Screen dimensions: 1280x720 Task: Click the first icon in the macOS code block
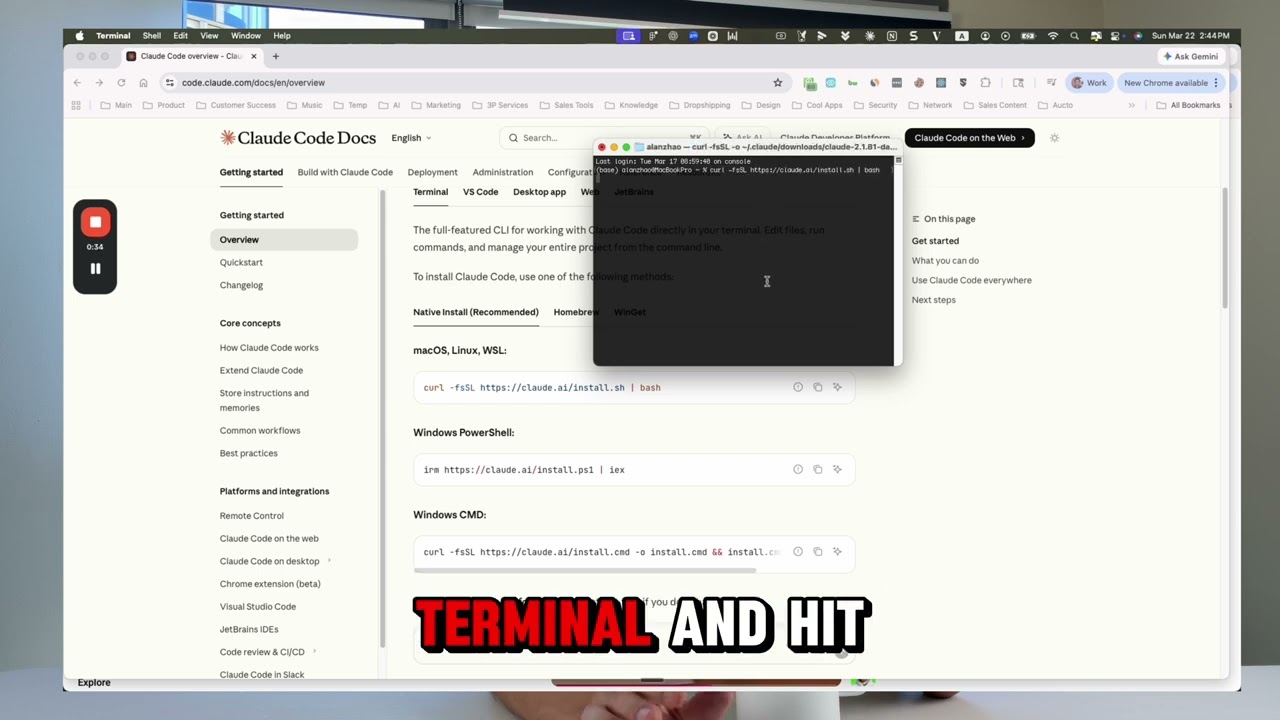pyautogui.click(x=798, y=387)
